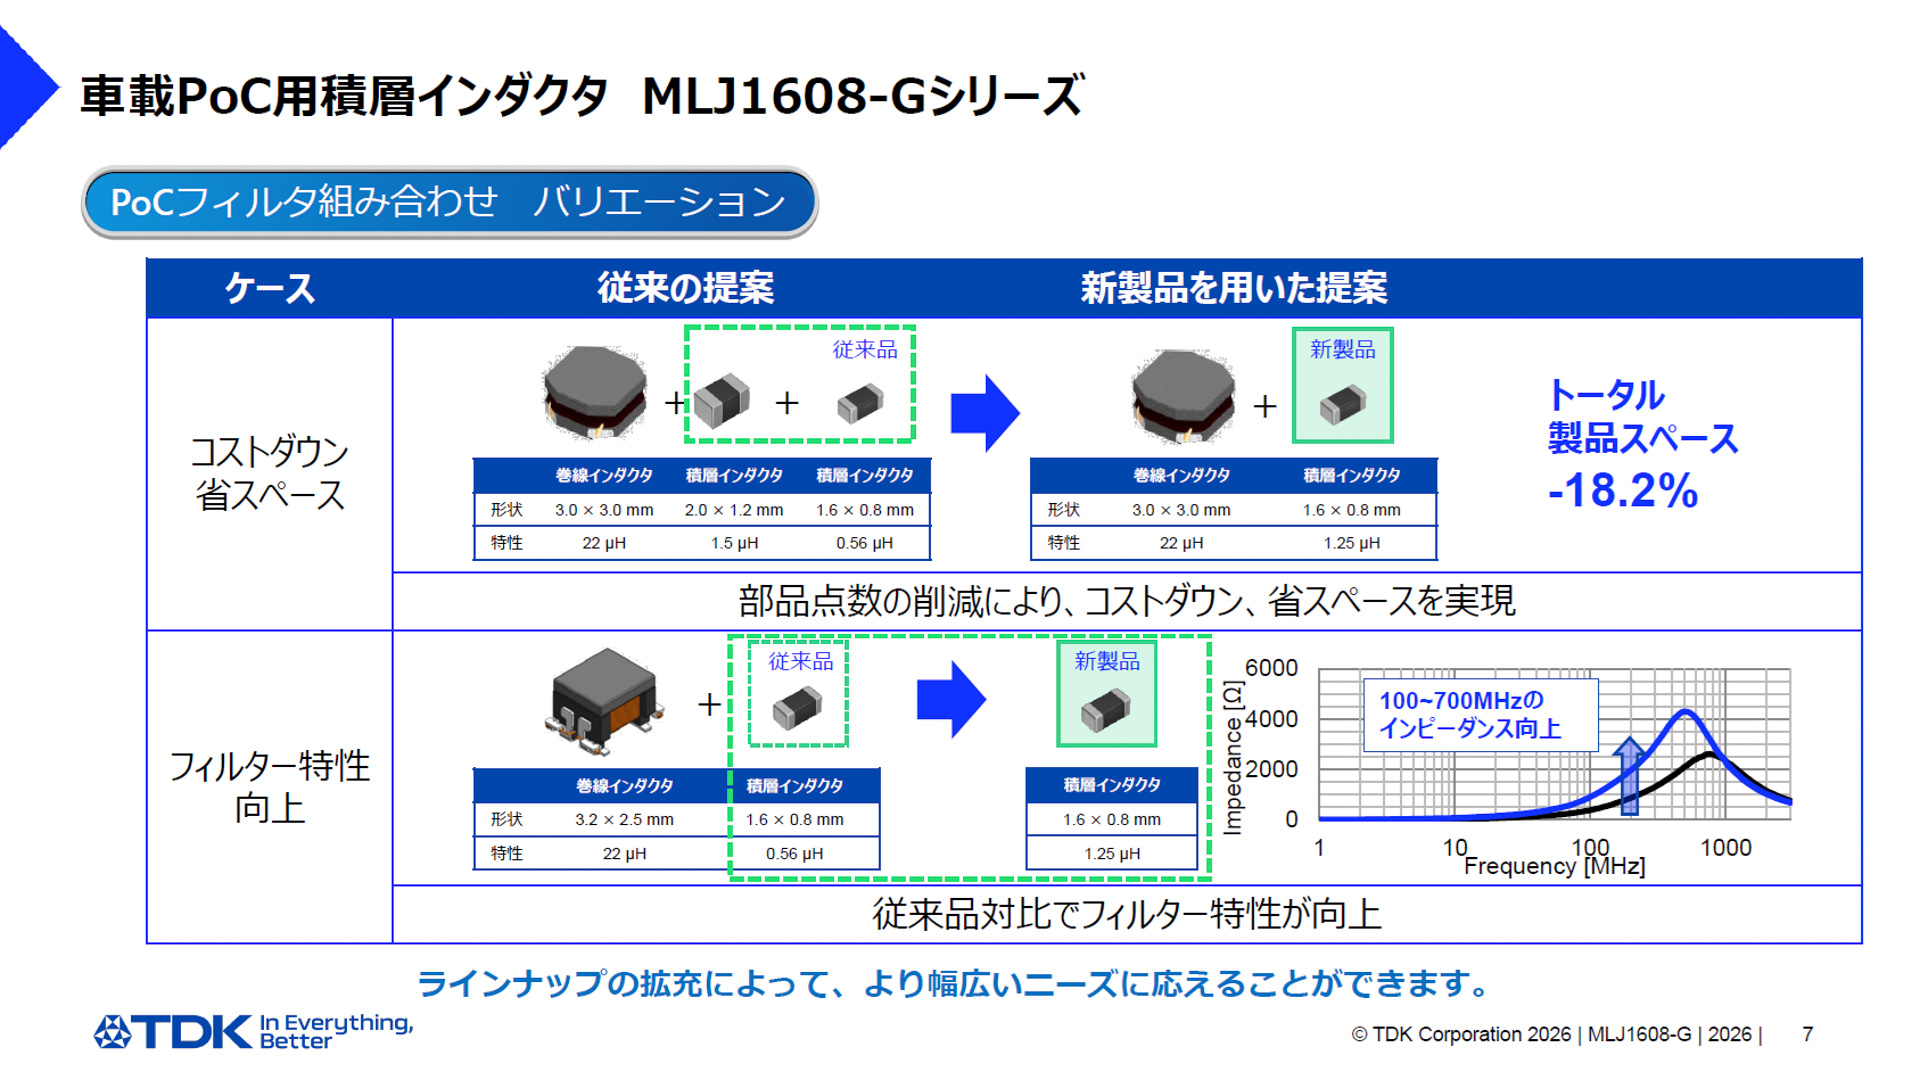Image resolution: width=1920 pixels, height=1080 pixels.
Task: Click the blue chevron beside the slide title
Action: click(x=28, y=88)
